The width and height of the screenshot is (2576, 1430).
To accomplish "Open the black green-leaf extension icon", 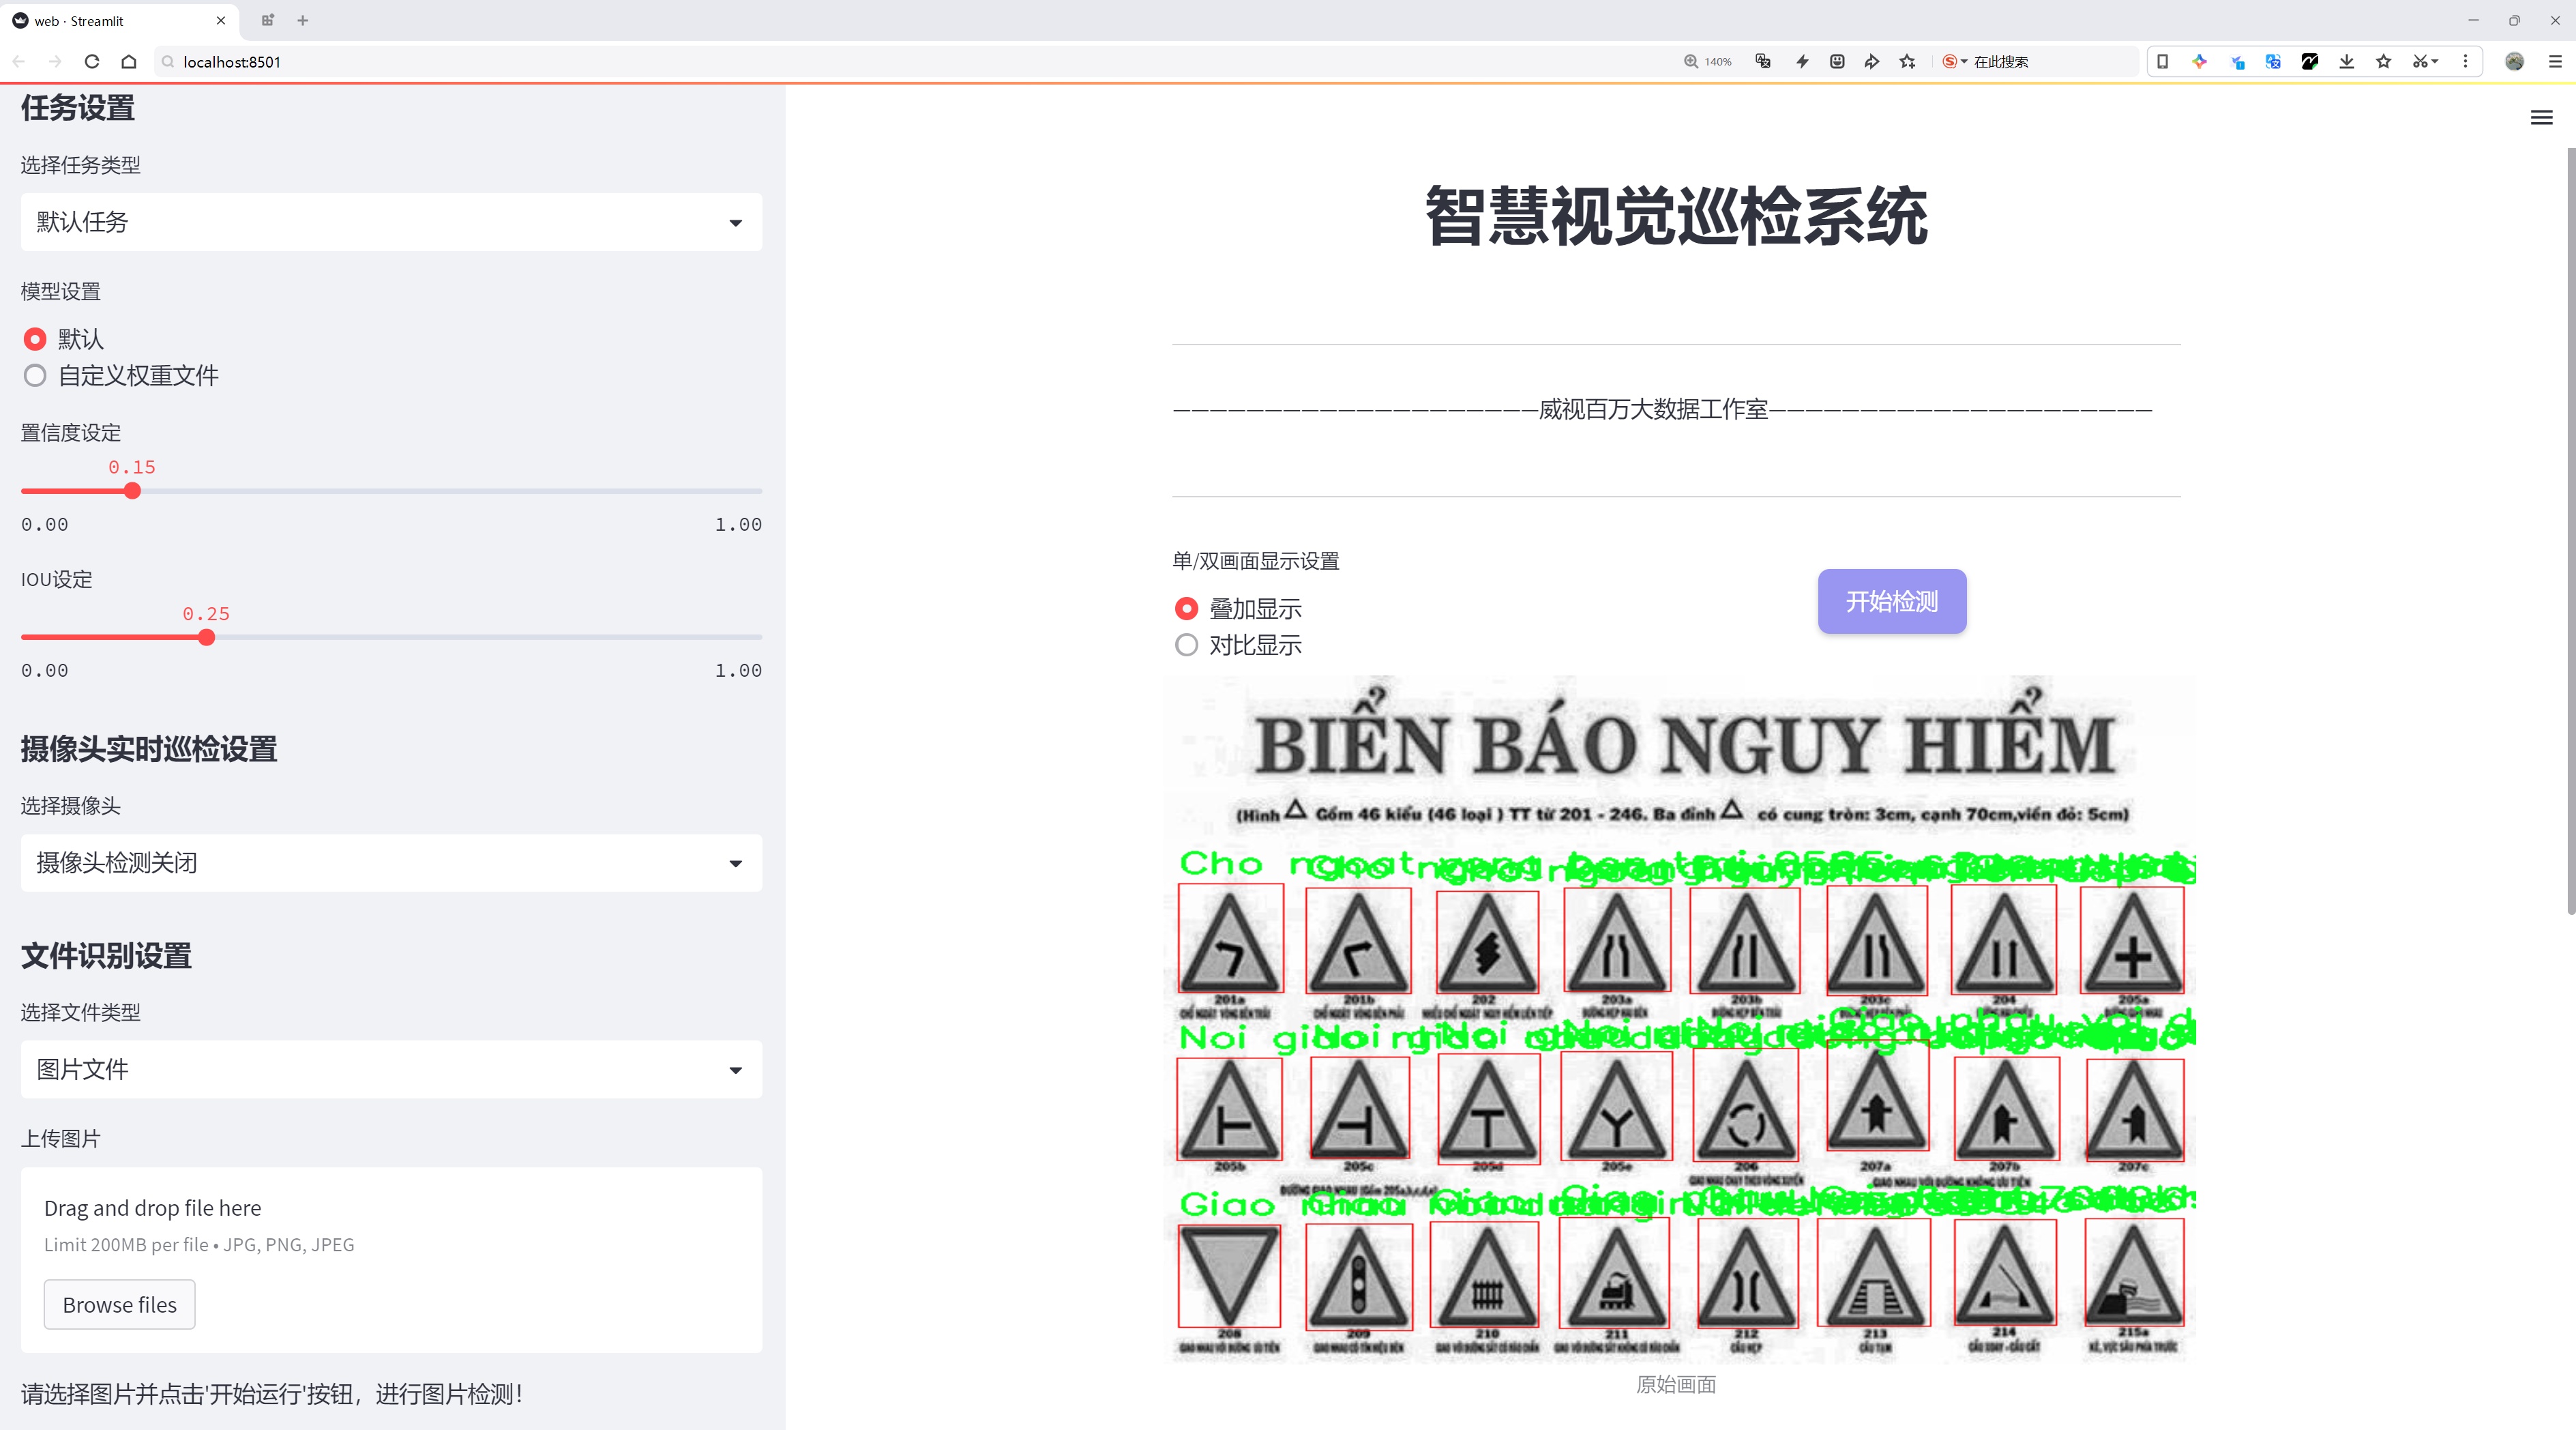I will coord(2310,62).
